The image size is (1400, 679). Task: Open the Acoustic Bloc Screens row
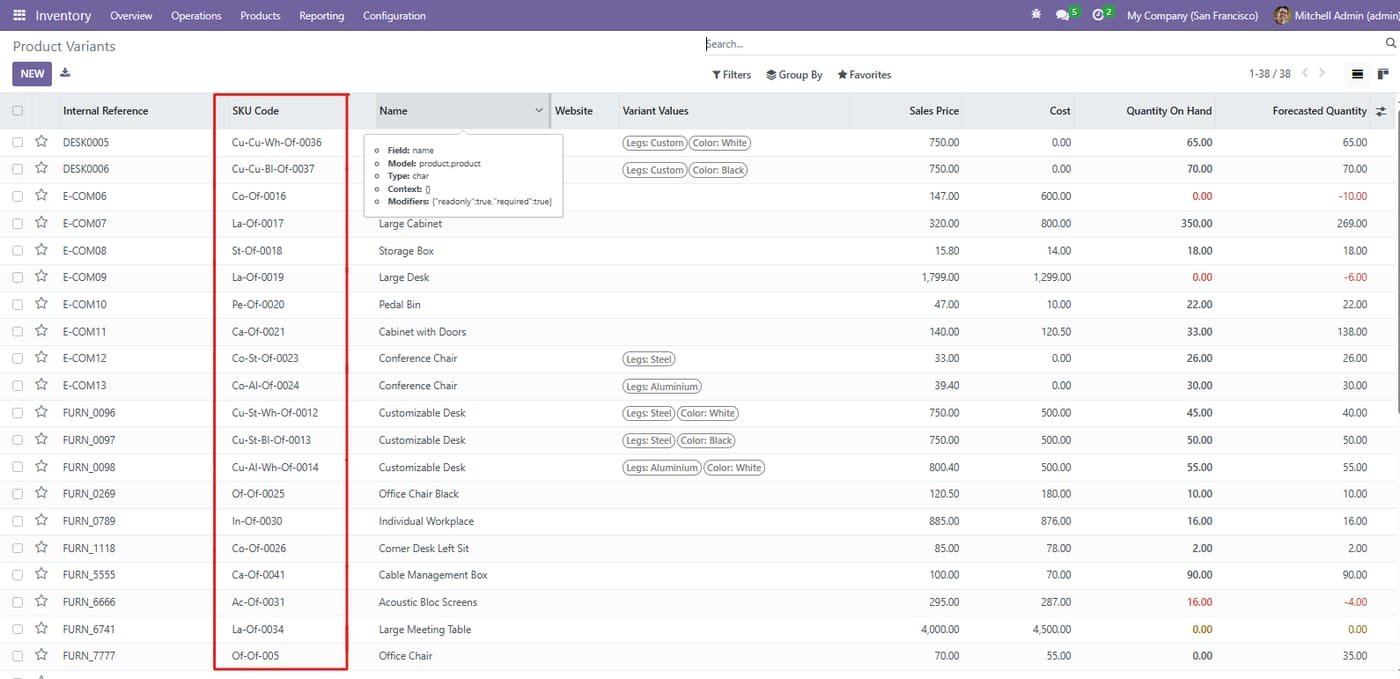(700, 602)
